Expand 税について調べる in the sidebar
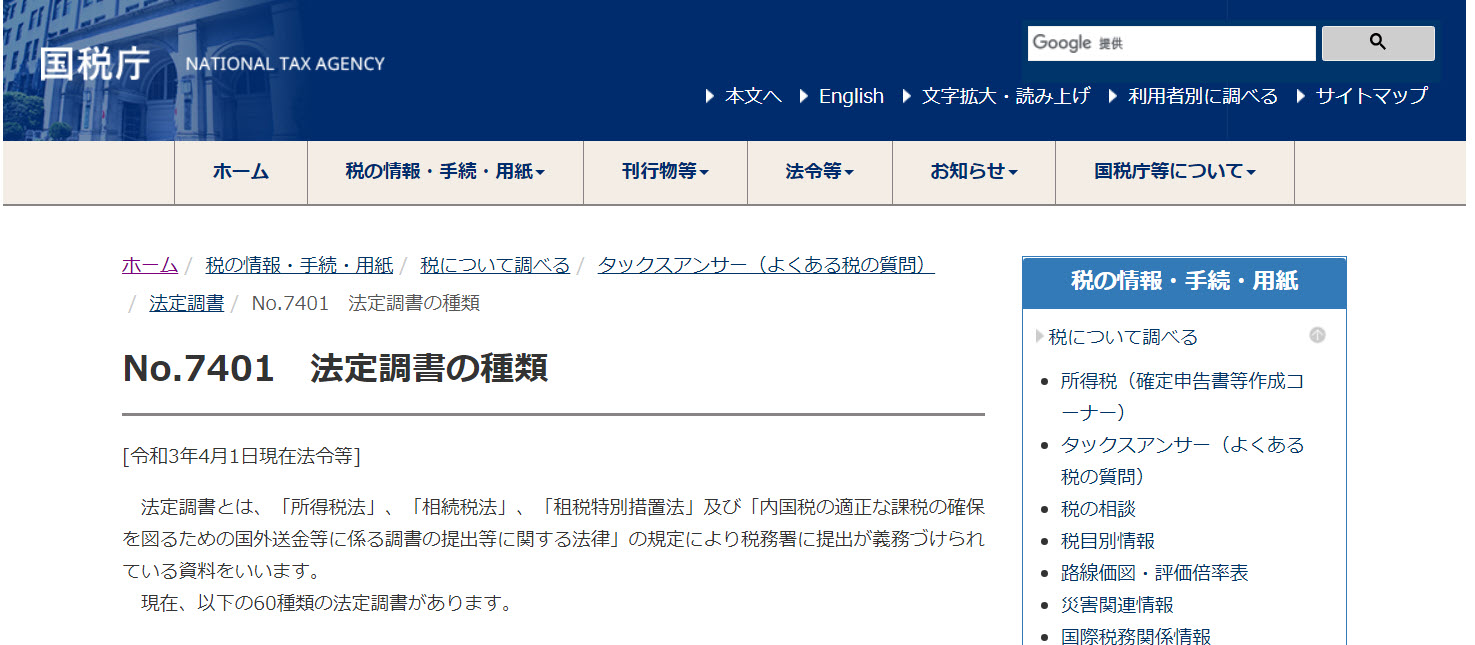The image size is (1475, 645). click(x=1122, y=337)
